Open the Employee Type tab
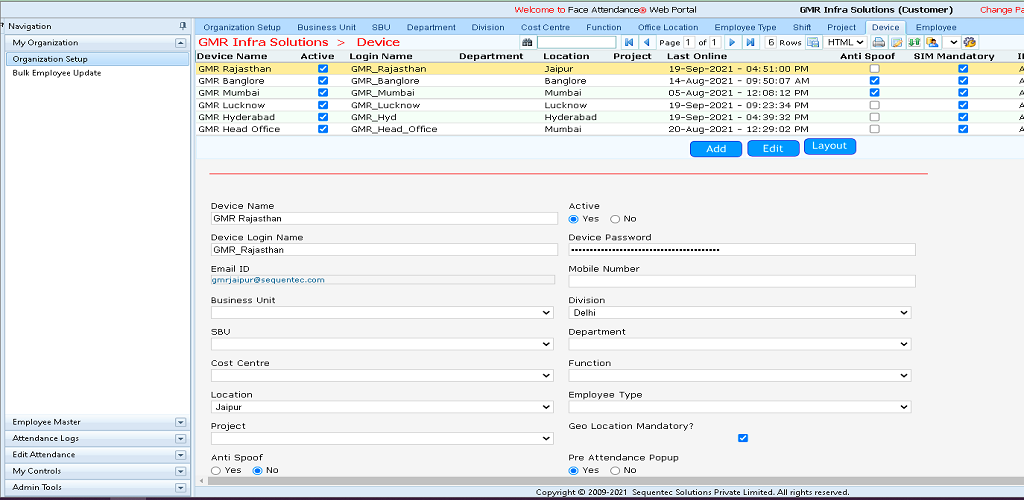This screenshot has height=500, width=1024. 745,27
